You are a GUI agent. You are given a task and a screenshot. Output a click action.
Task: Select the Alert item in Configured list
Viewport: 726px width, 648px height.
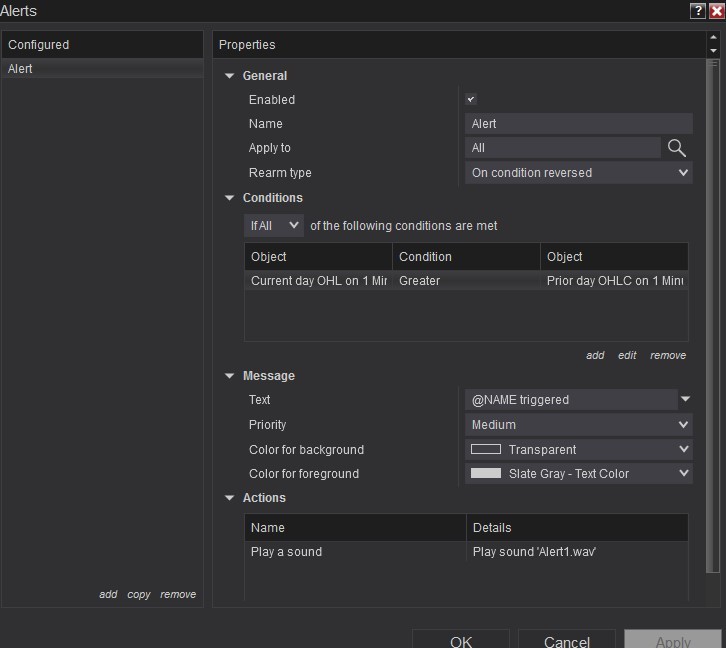(102, 69)
